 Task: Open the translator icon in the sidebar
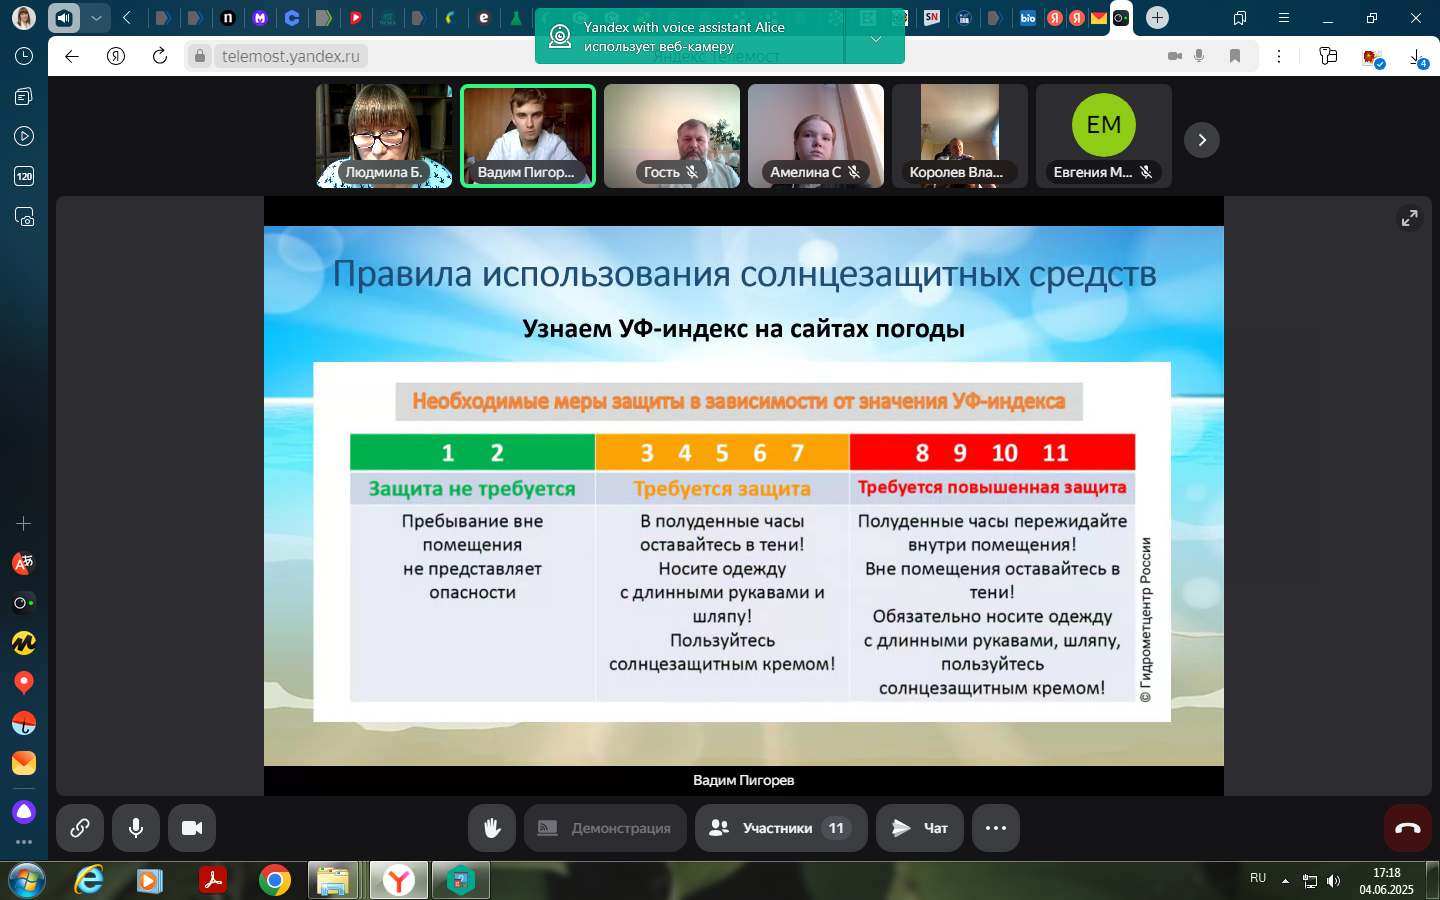click(x=24, y=563)
